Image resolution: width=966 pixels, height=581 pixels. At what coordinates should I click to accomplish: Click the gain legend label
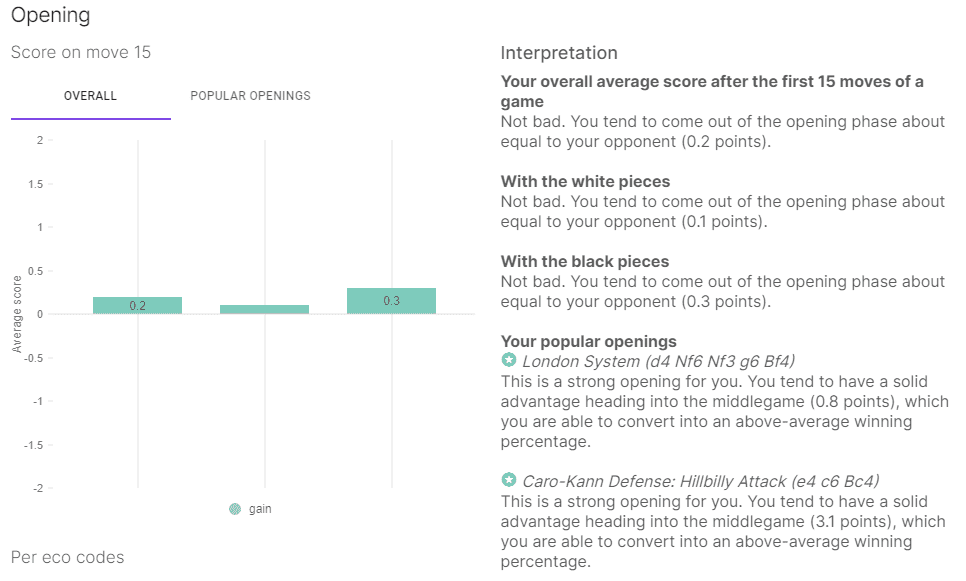pyautogui.click(x=260, y=509)
